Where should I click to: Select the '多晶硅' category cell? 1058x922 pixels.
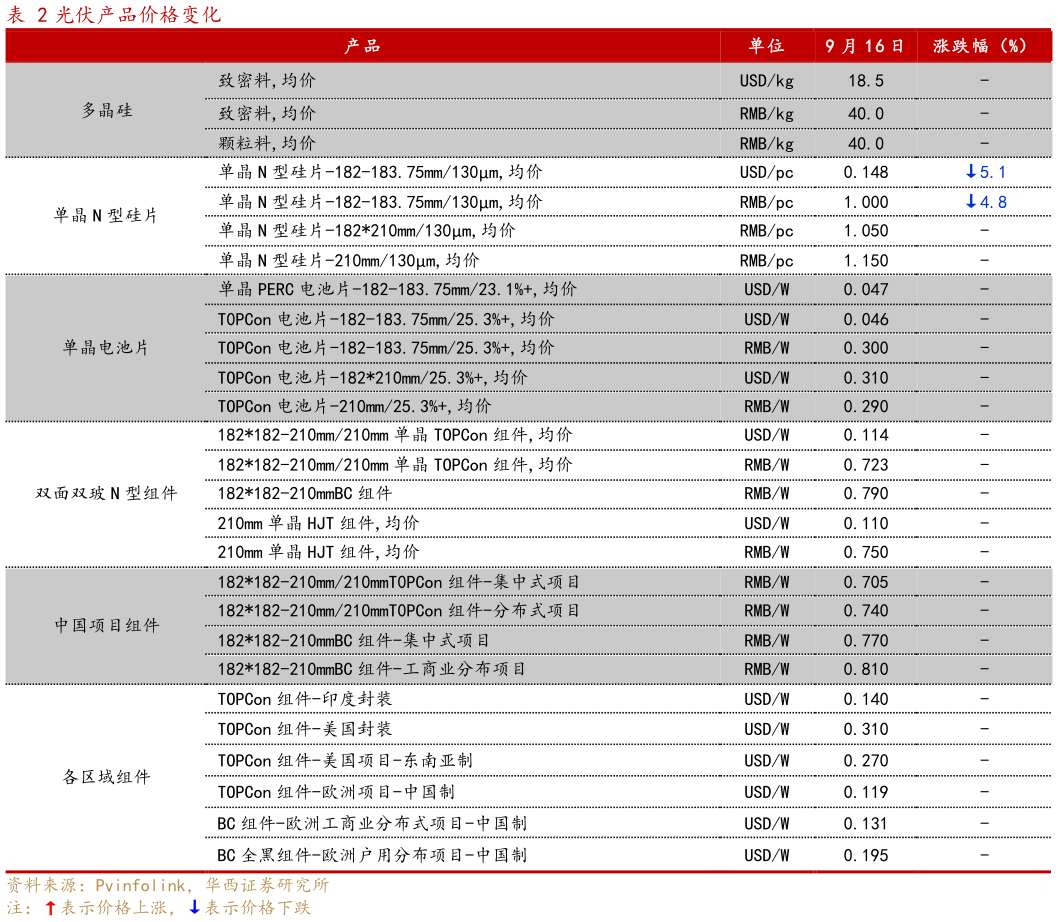click(x=107, y=110)
